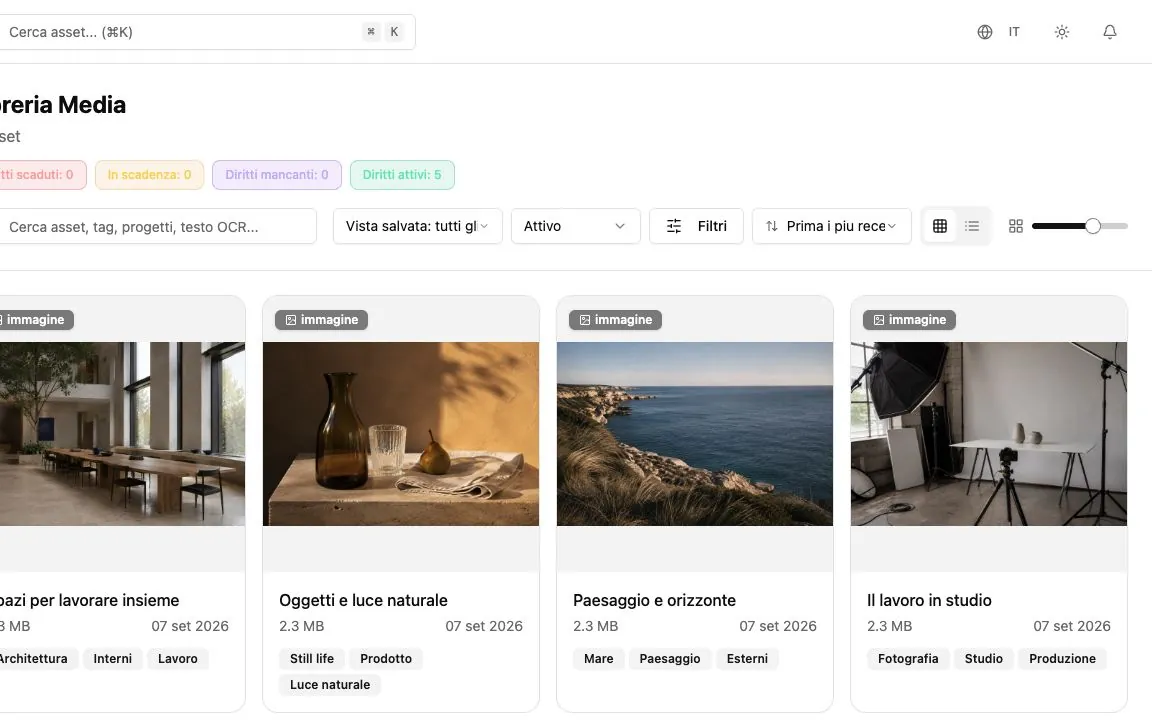Focus the 'Cerca asset... (⌘K)' search box

(206, 32)
